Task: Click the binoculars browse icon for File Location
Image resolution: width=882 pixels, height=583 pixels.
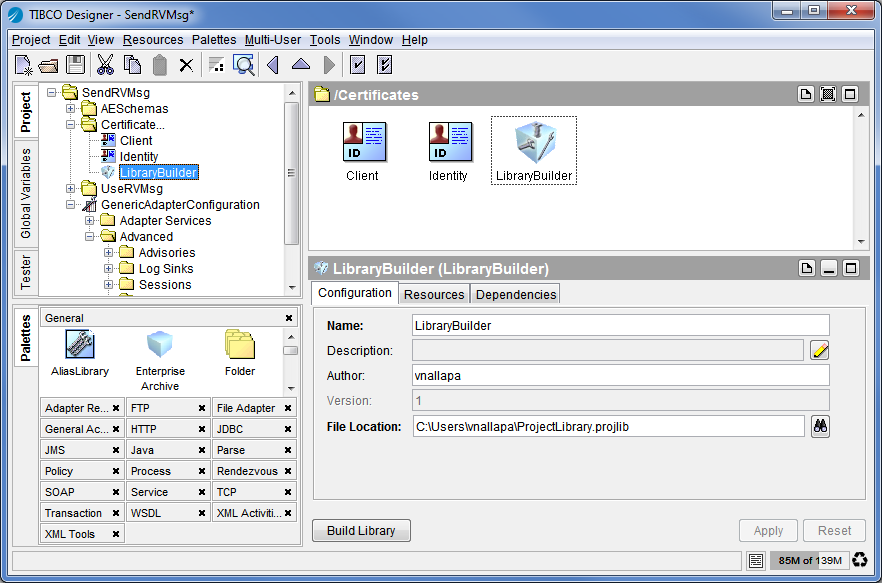Action: point(820,426)
